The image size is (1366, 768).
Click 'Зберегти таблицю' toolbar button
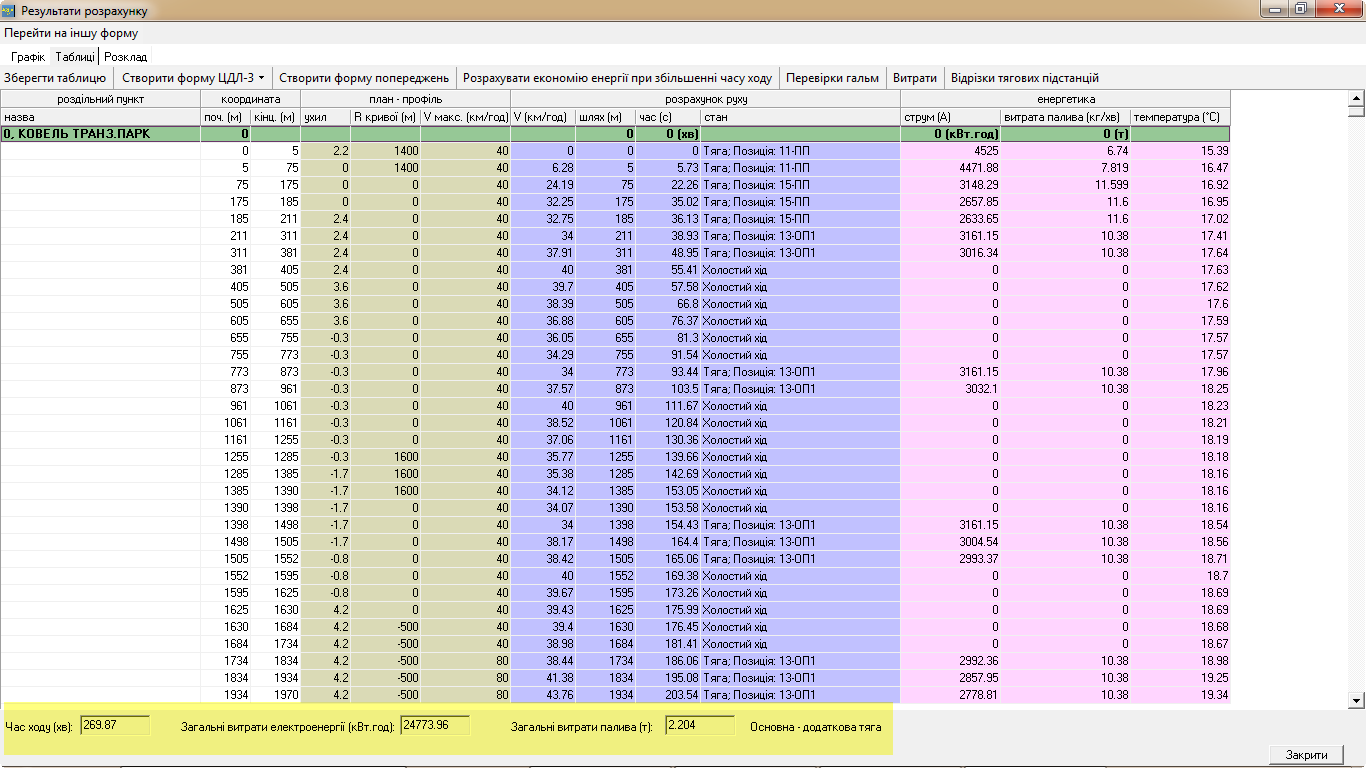click(55, 78)
